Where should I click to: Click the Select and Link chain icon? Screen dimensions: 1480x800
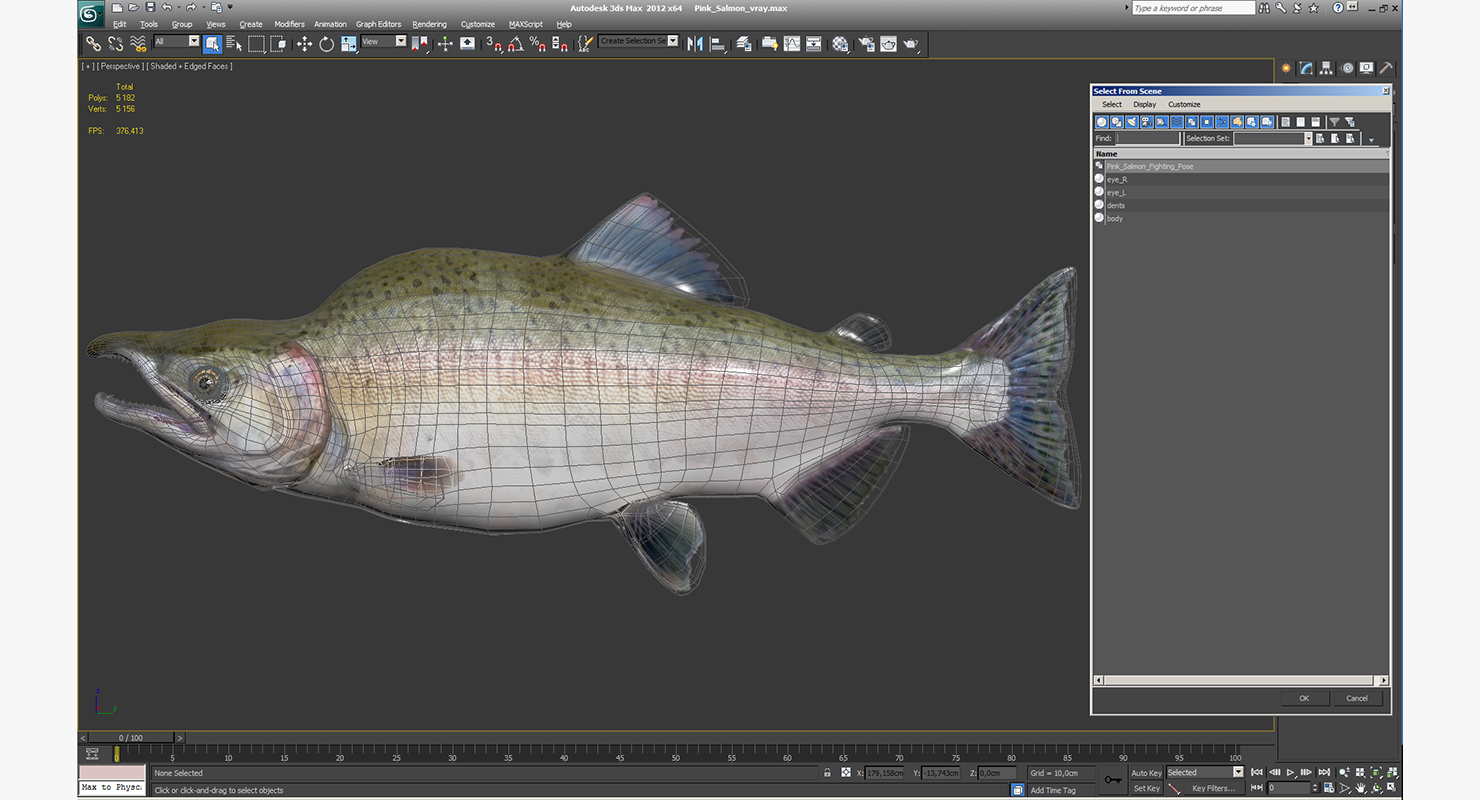[x=93, y=44]
